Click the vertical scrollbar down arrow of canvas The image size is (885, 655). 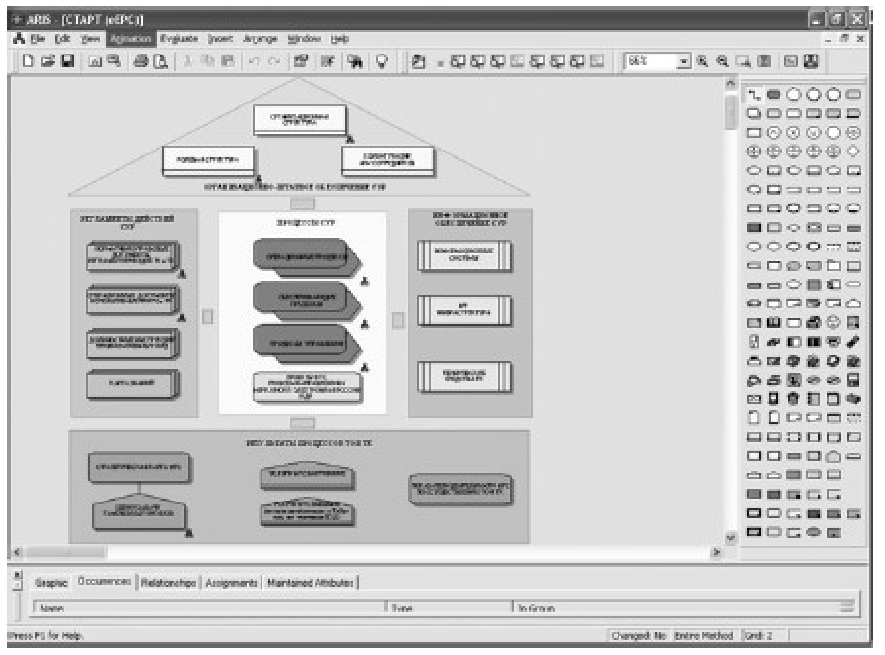pyautogui.click(x=730, y=538)
